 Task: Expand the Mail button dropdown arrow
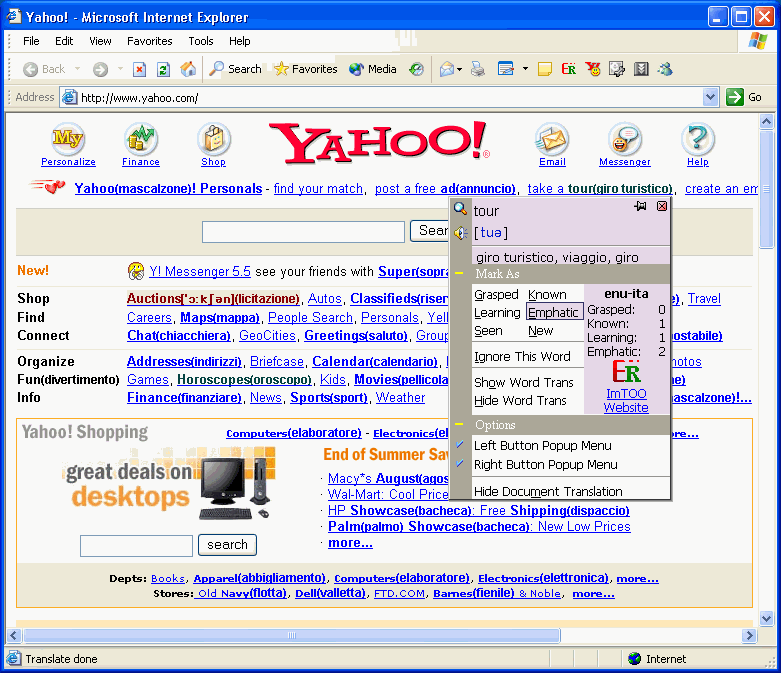(459, 69)
